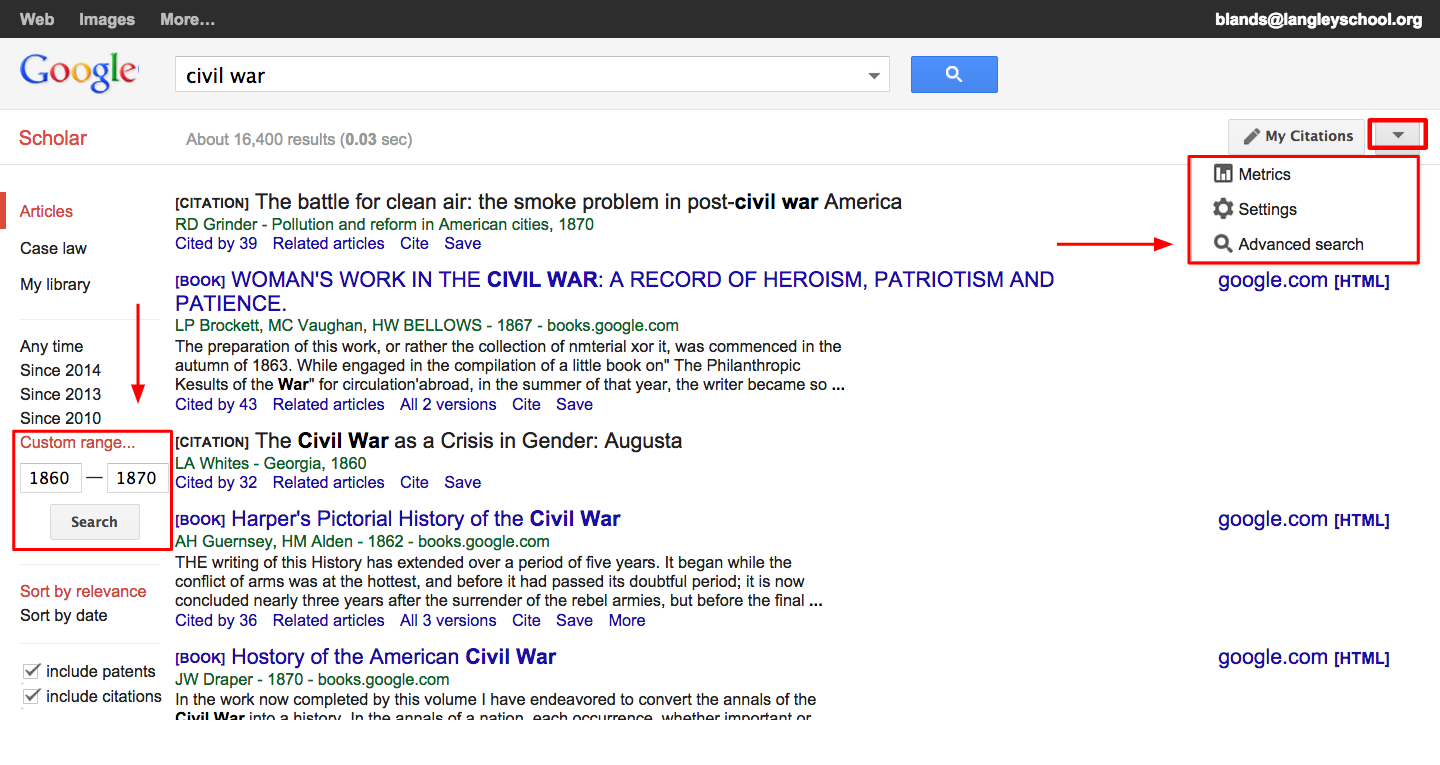Image resolution: width=1440 pixels, height=765 pixels.
Task: Switch to the Web tab
Action: tap(37, 19)
